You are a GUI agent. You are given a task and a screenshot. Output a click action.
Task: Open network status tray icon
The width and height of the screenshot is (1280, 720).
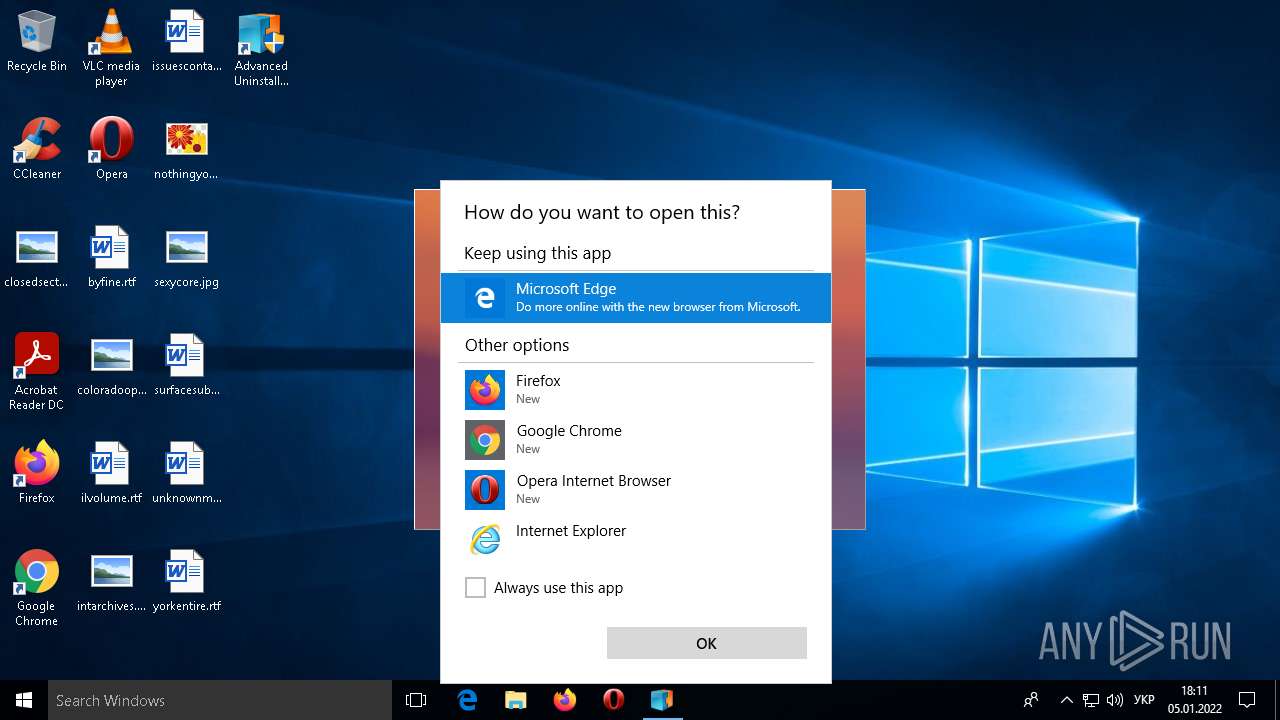1091,700
